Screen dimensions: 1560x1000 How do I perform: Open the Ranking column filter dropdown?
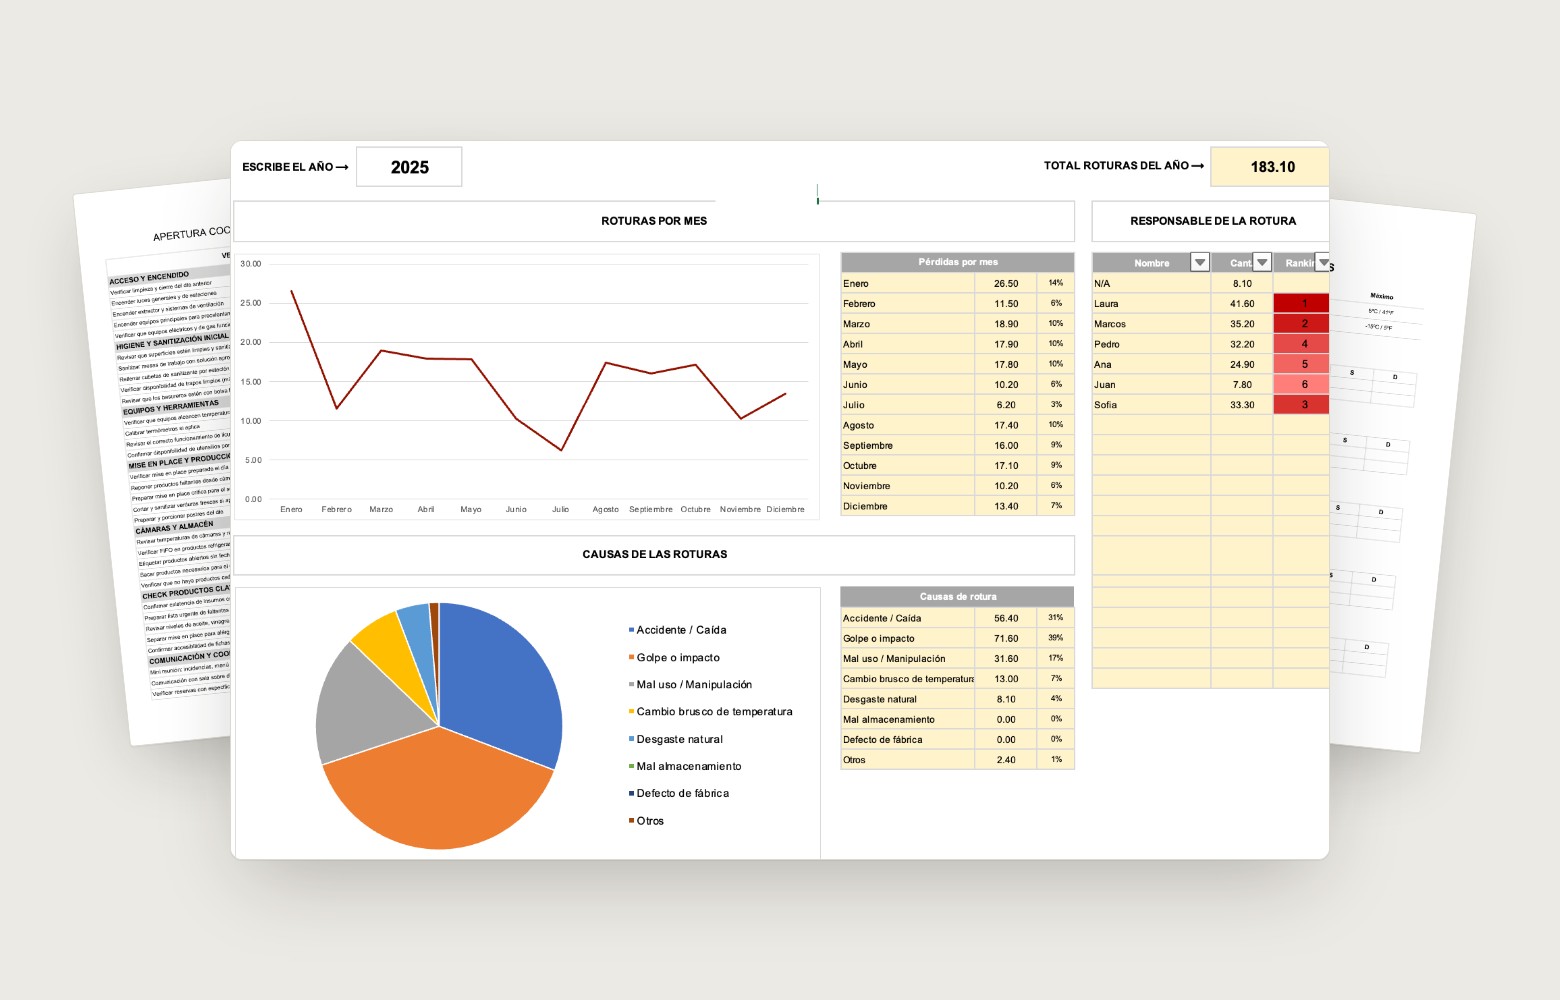coord(1322,262)
